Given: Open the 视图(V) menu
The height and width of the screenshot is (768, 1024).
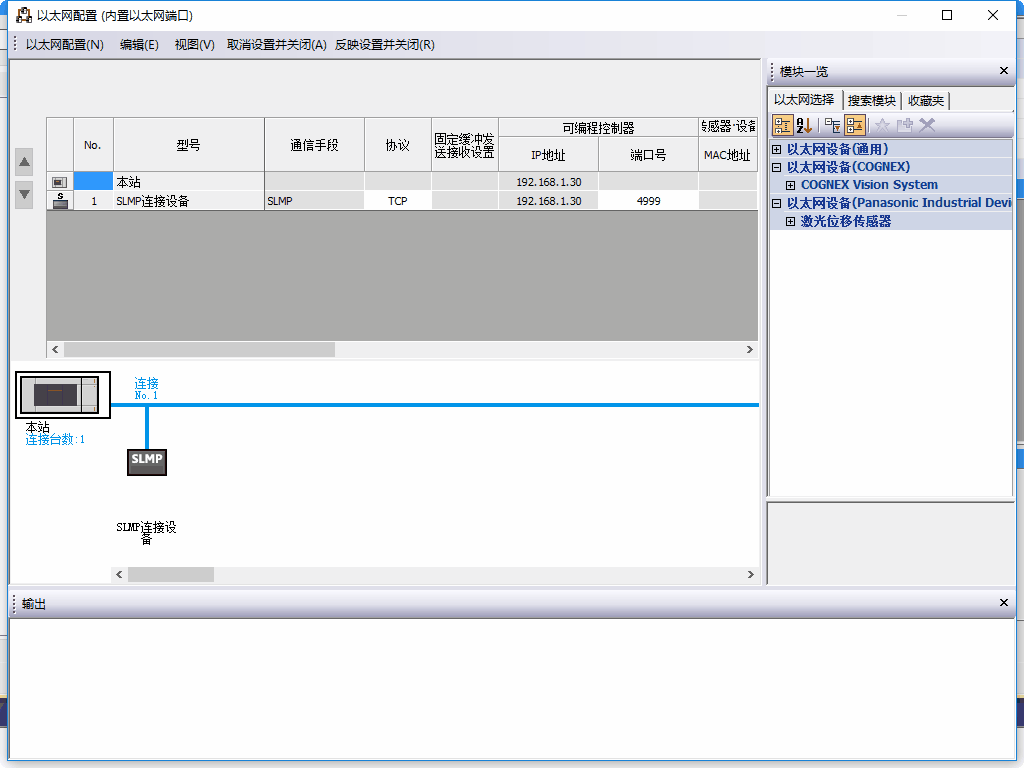Looking at the screenshot, I should point(194,45).
